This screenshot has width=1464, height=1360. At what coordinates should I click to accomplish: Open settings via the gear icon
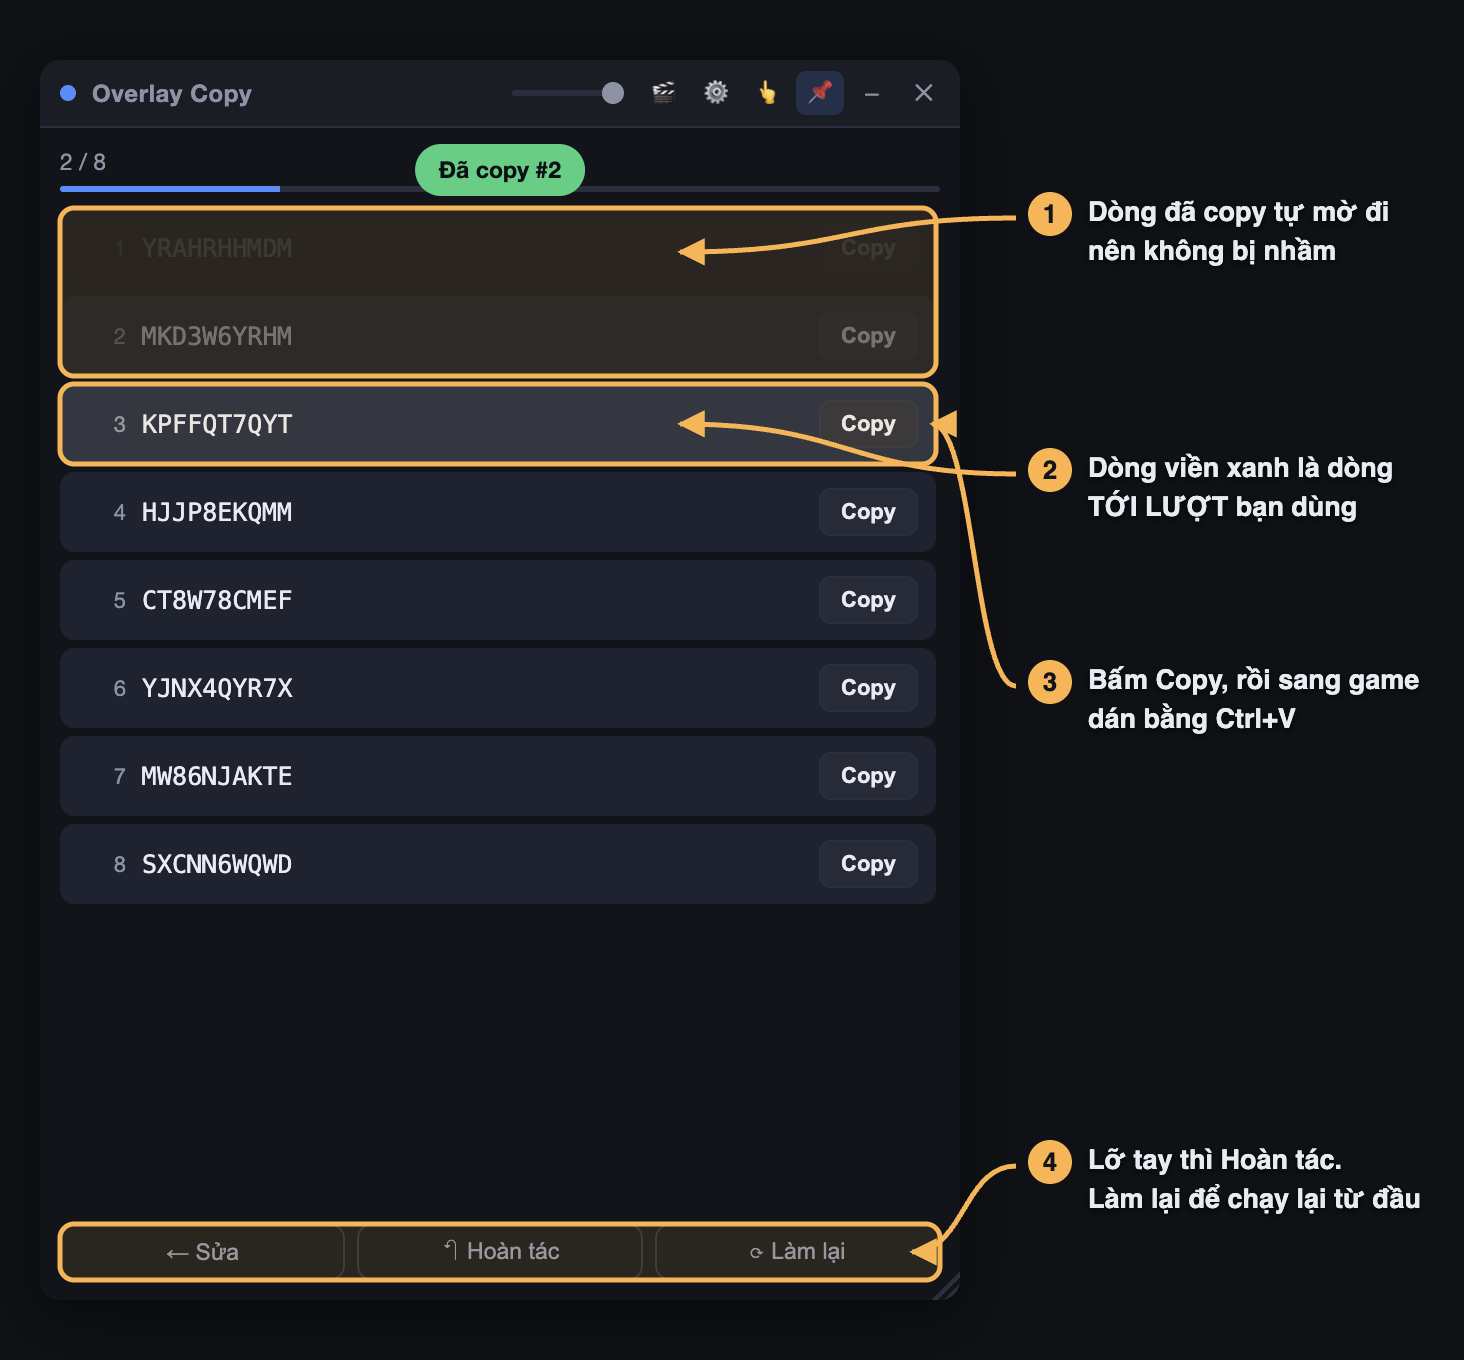(716, 93)
